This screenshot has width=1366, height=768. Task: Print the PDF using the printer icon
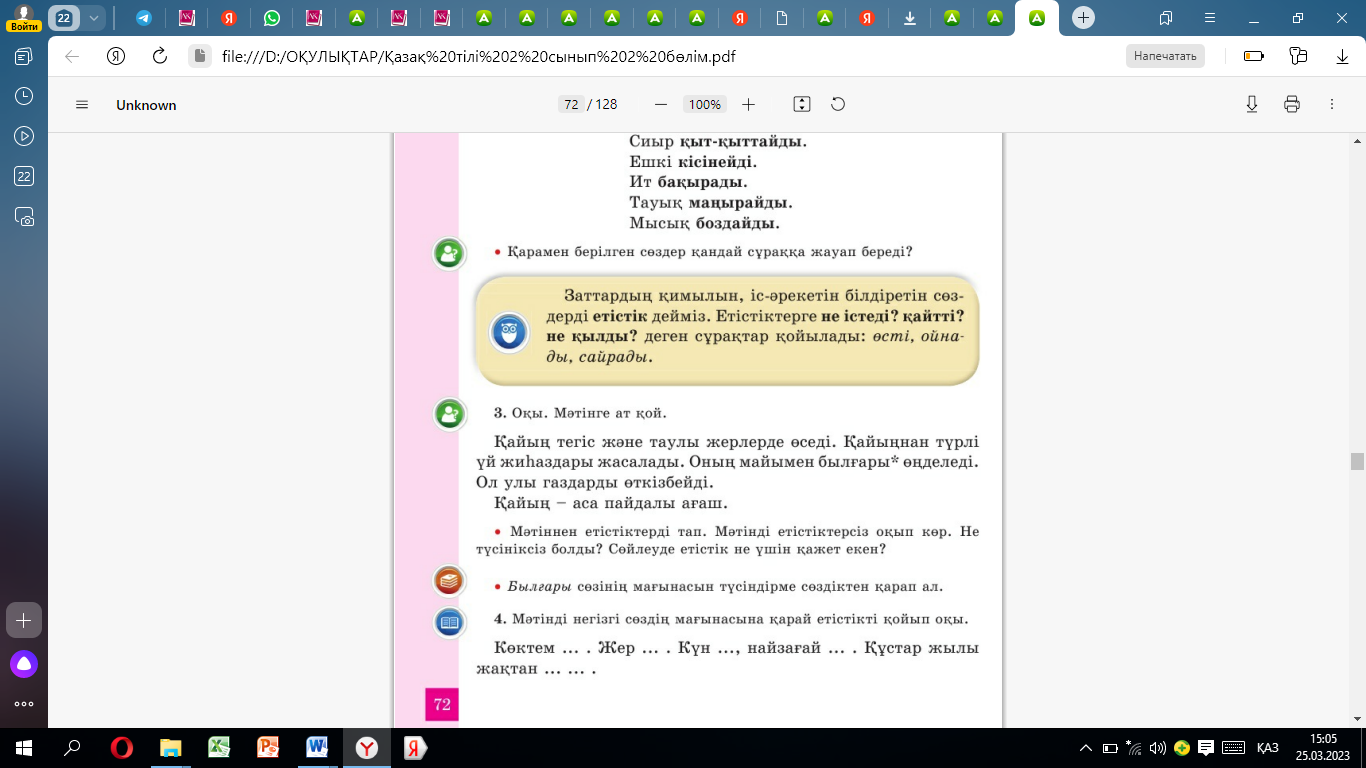click(1292, 105)
